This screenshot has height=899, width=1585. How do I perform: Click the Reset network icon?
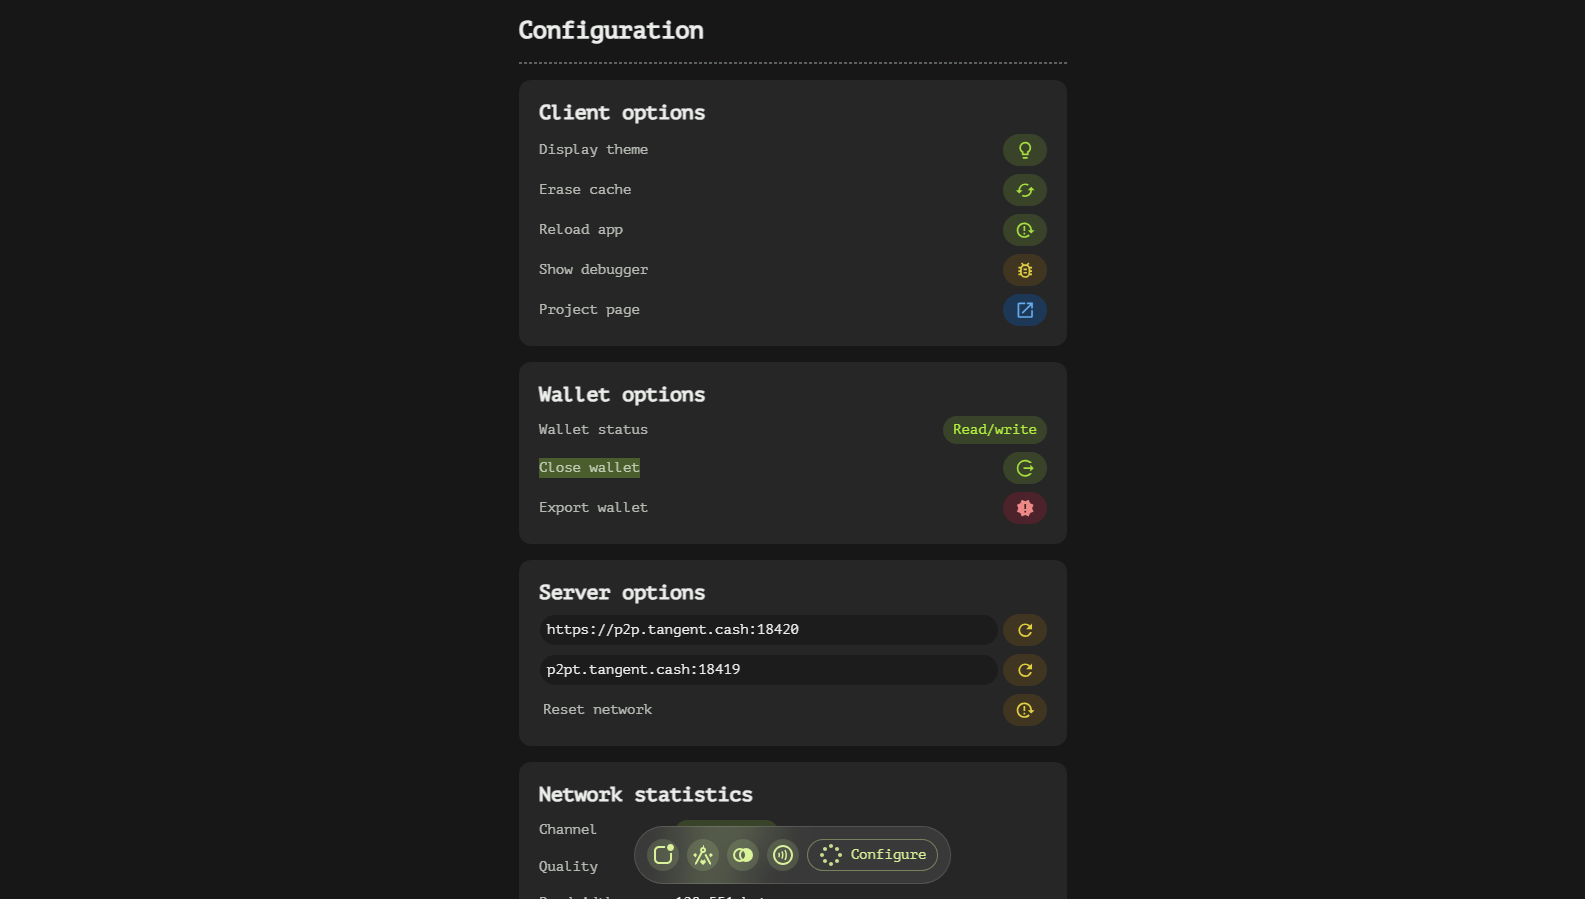[1024, 710]
